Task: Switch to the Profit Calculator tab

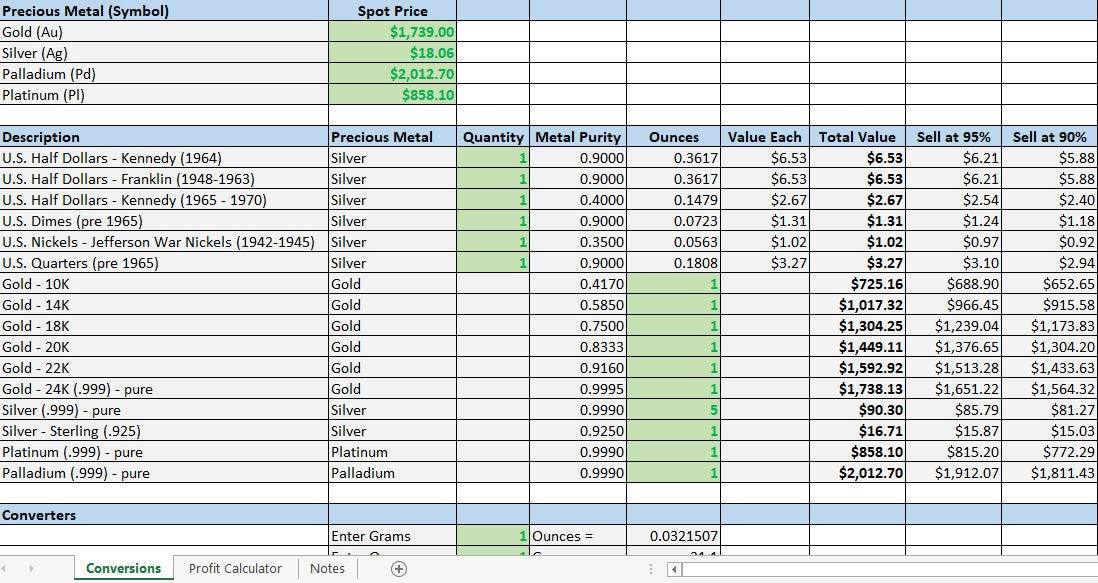Action: [x=236, y=568]
